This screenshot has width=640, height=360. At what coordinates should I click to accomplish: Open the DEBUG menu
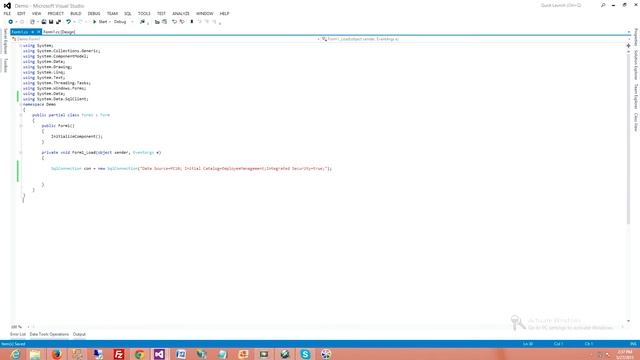(94, 13)
